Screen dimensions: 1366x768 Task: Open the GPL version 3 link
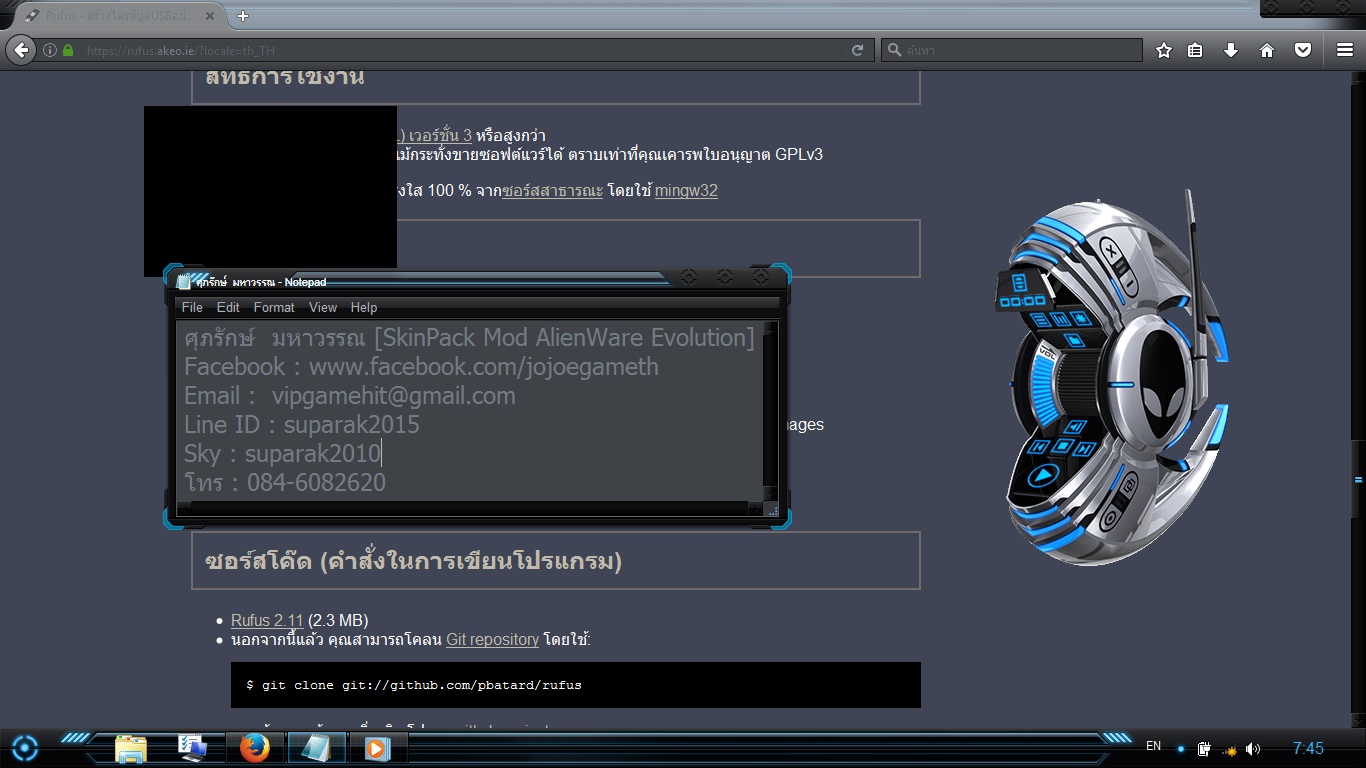point(434,135)
